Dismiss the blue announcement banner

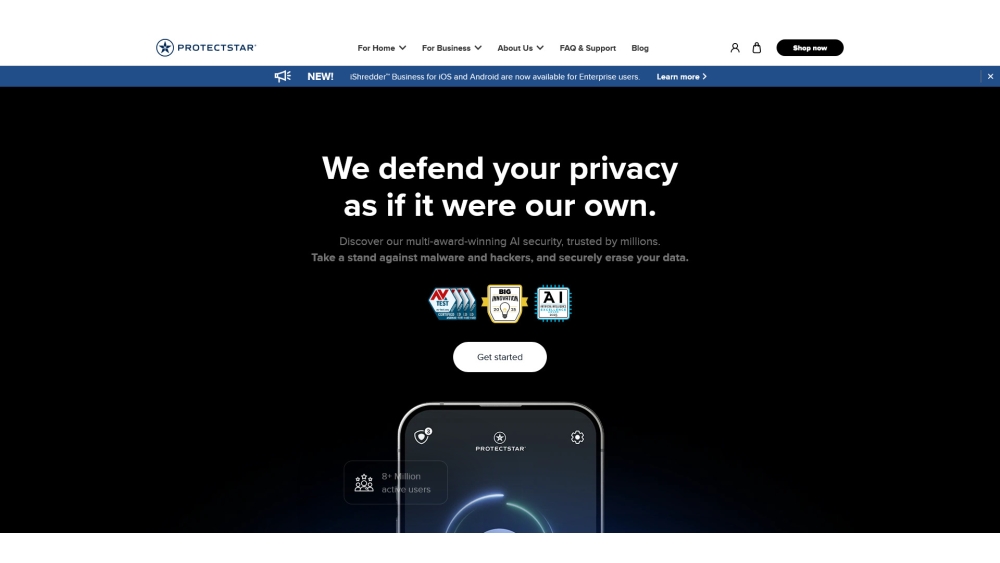click(x=990, y=77)
